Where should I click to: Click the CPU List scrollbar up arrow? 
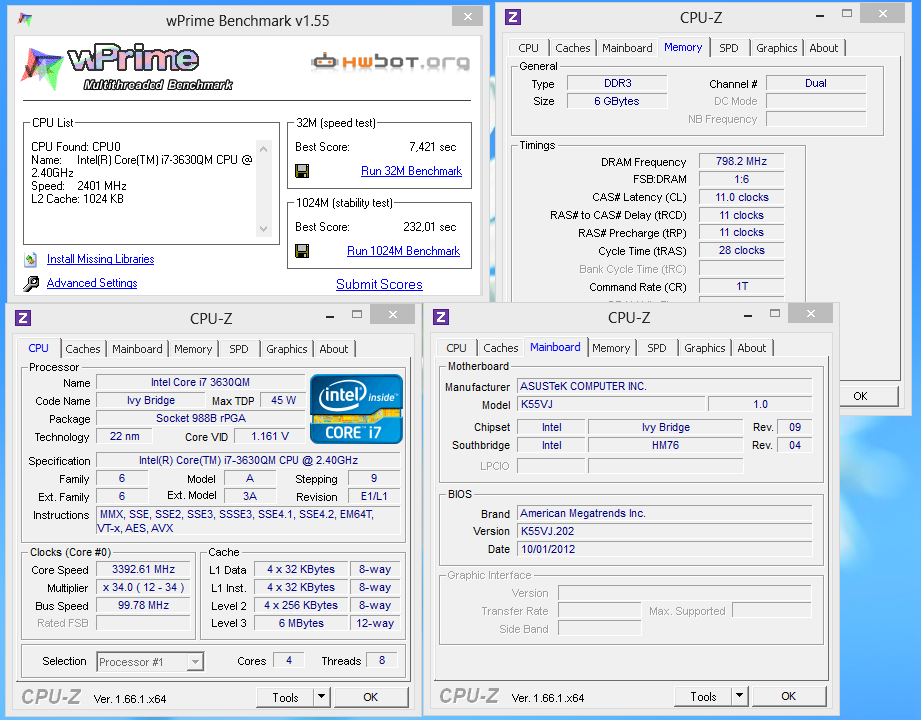(x=264, y=149)
